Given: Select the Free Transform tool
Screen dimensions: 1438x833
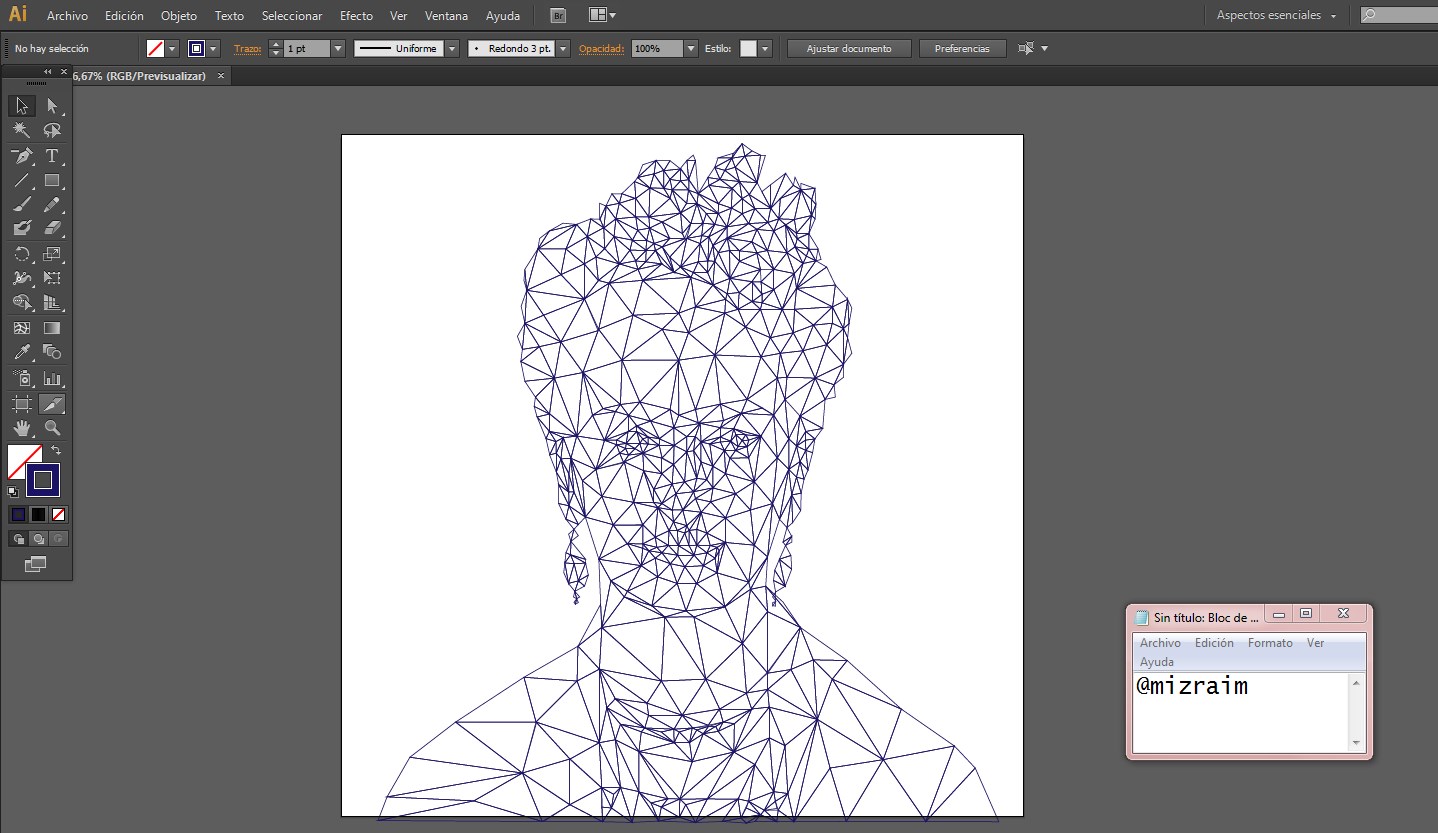Looking at the screenshot, I should pos(52,278).
